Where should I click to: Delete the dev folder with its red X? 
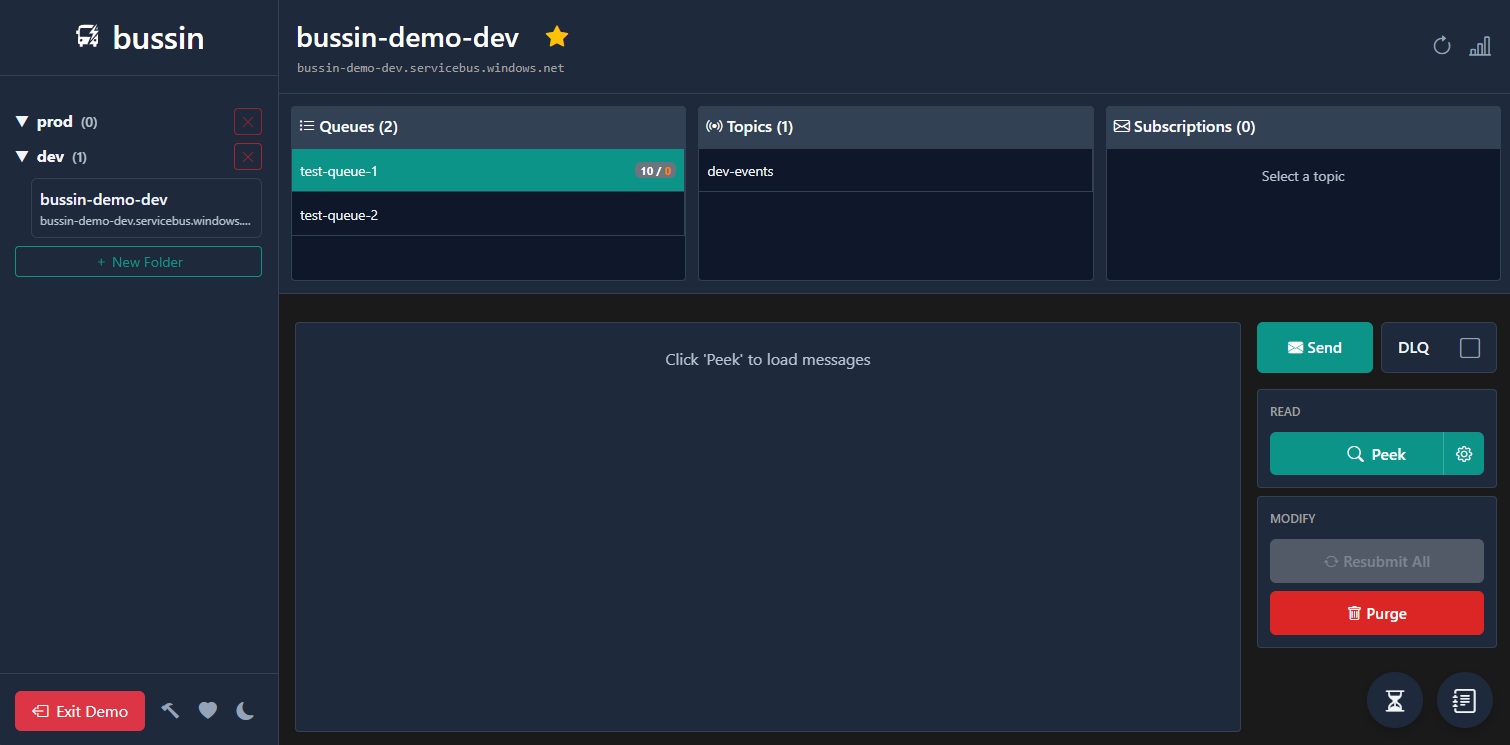click(248, 157)
